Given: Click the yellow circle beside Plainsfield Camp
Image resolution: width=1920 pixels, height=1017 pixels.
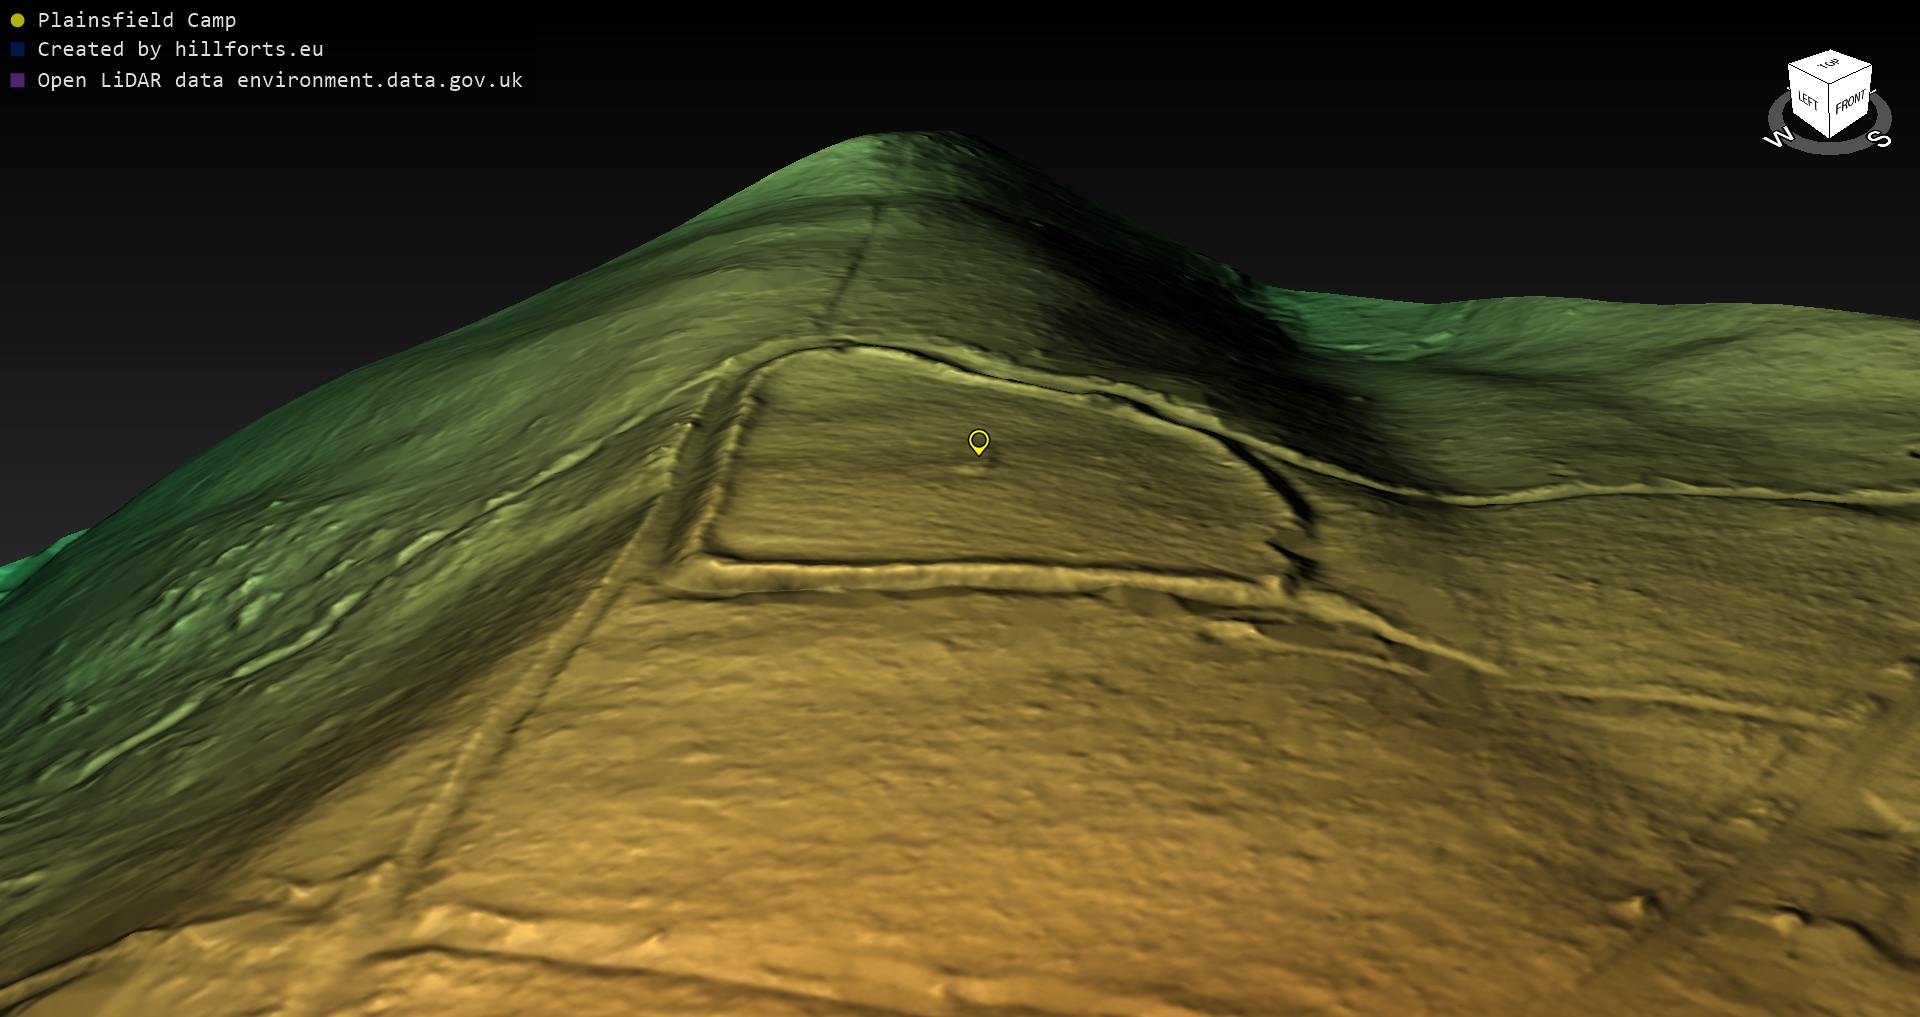Looking at the screenshot, I should (17, 20).
